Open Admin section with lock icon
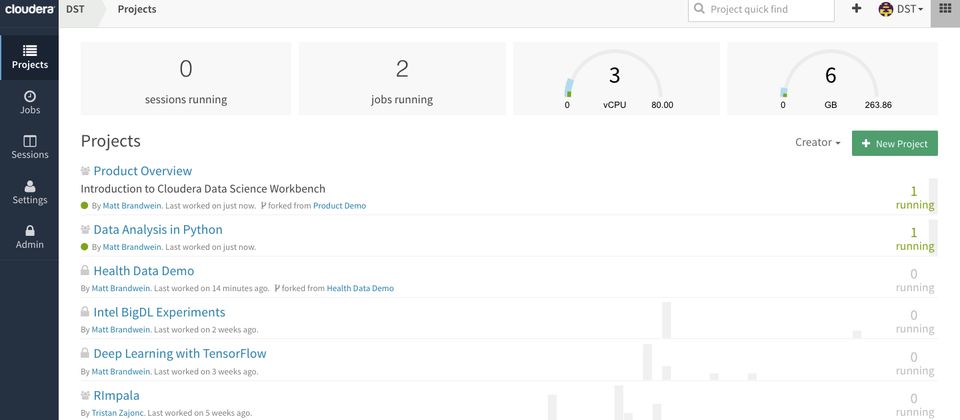The image size is (960, 420). click(x=29, y=237)
